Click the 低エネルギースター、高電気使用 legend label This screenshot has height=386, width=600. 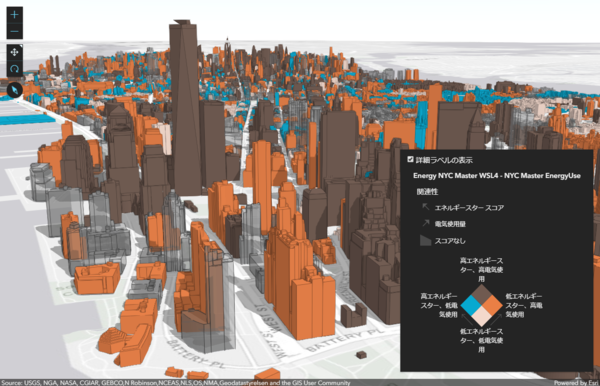524,305
